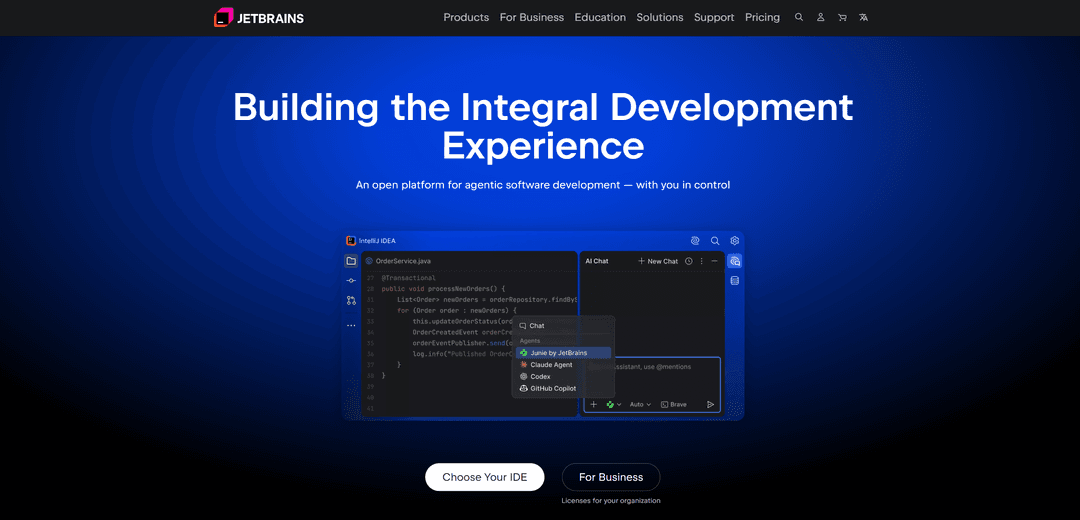Click the AI Chat panel title
1080x520 pixels.
pyautogui.click(x=596, y=261)
